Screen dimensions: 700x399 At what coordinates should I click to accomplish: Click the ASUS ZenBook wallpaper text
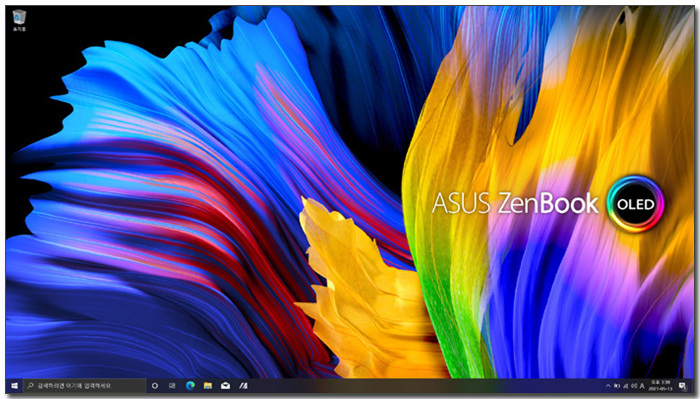[515, 203]
